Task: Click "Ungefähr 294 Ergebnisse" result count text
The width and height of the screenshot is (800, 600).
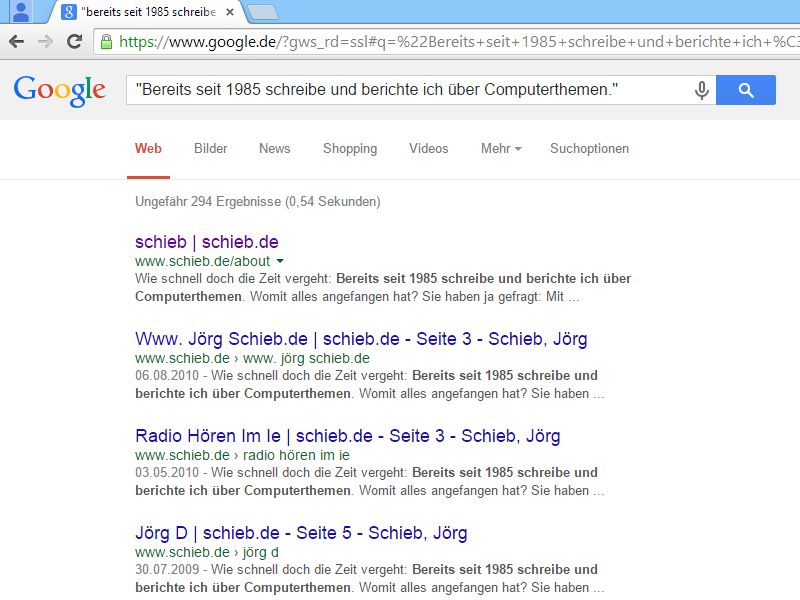Action: pyautogui.click(x=258, y=202)
